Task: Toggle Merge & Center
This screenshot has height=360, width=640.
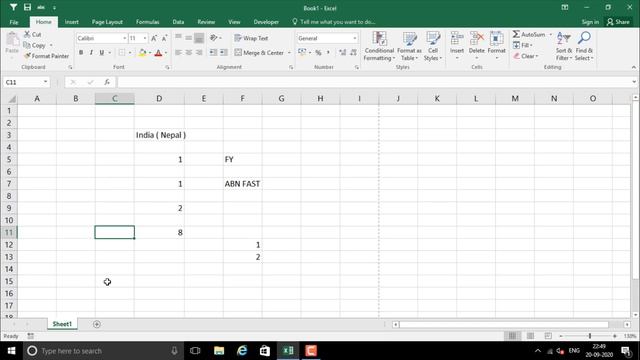Action: [x=259, y=53]
